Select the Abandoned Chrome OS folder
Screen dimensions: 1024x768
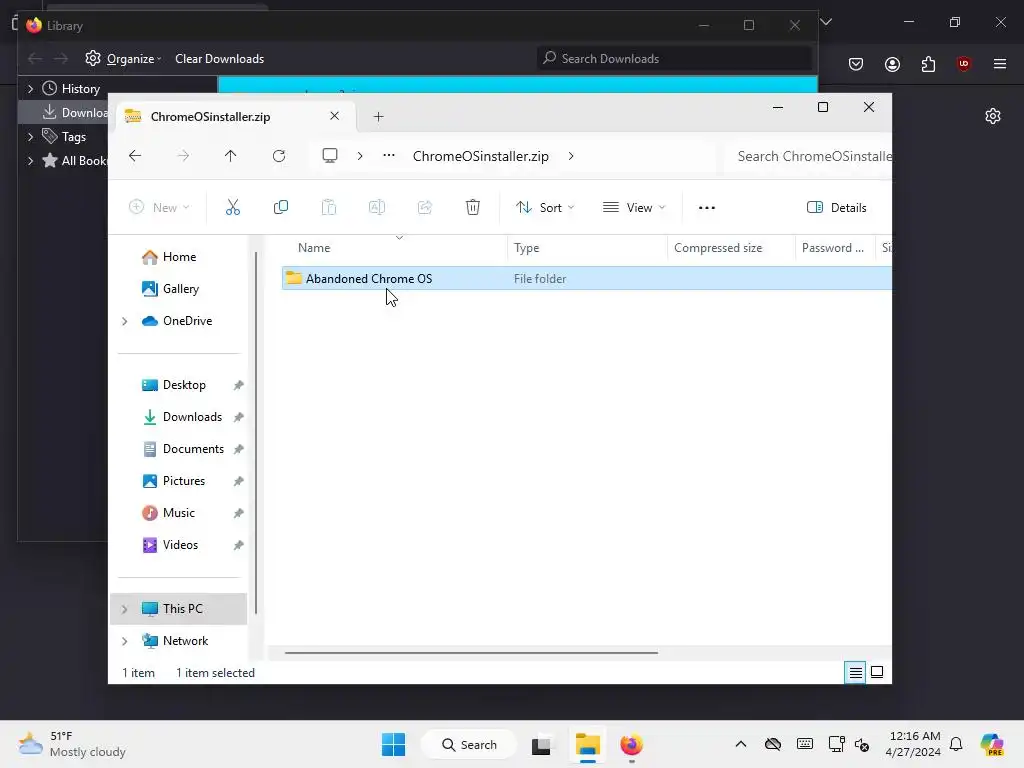click(x=586, y=278)
